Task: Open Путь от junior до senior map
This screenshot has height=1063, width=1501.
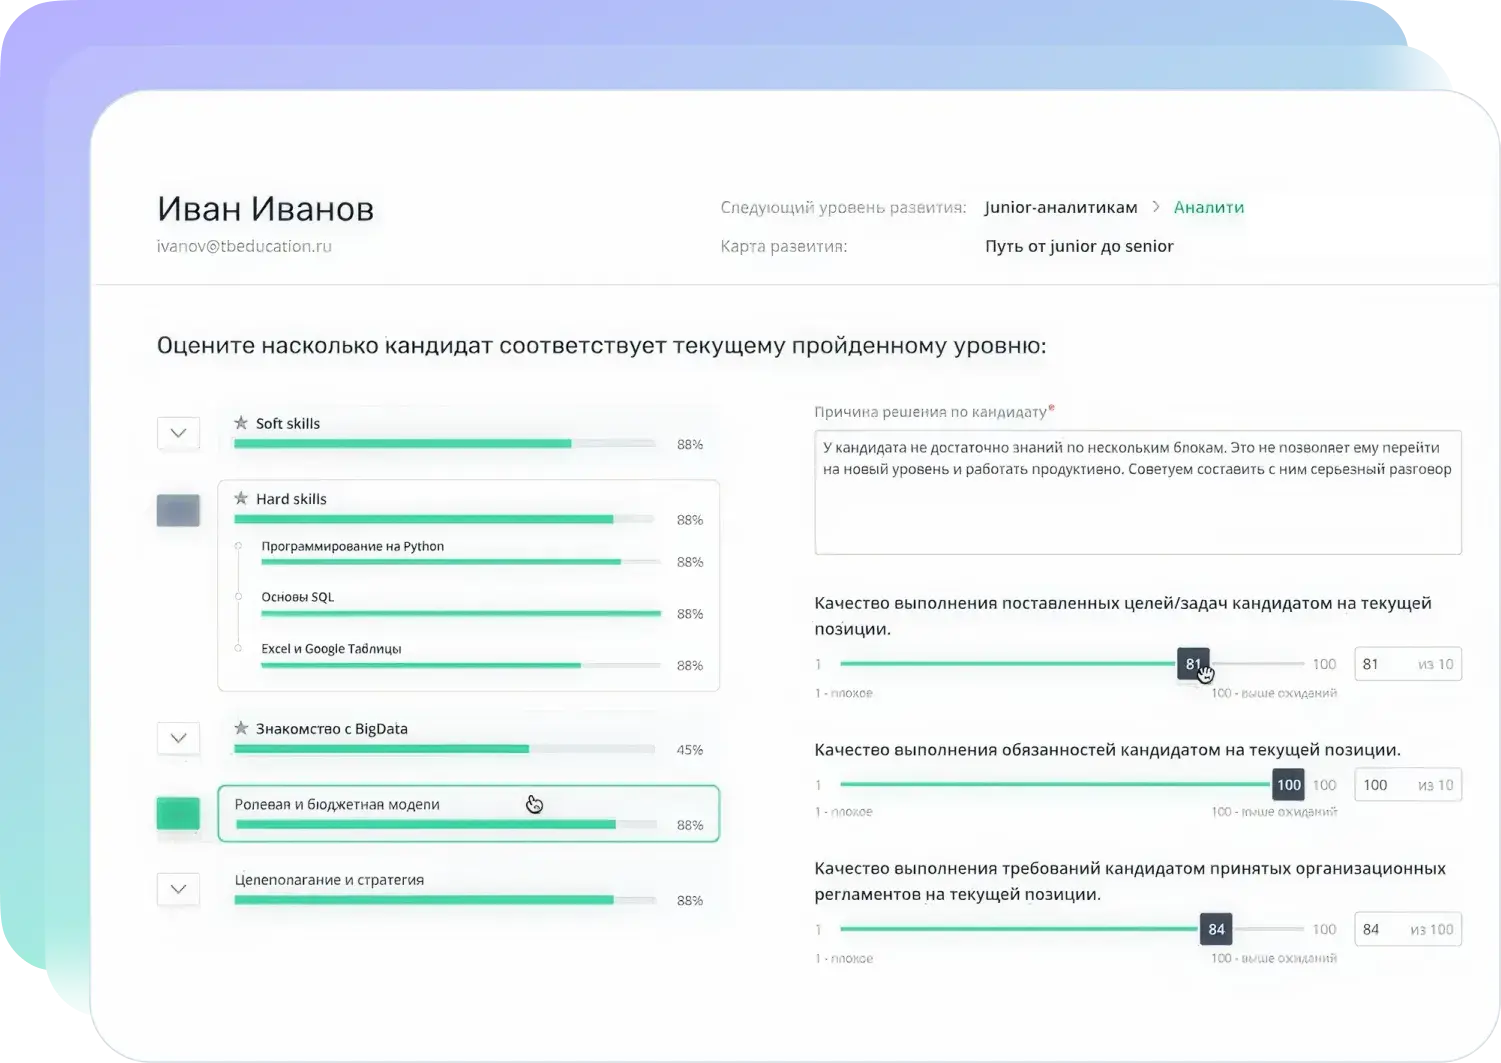Action: (x=1079, y=246)
